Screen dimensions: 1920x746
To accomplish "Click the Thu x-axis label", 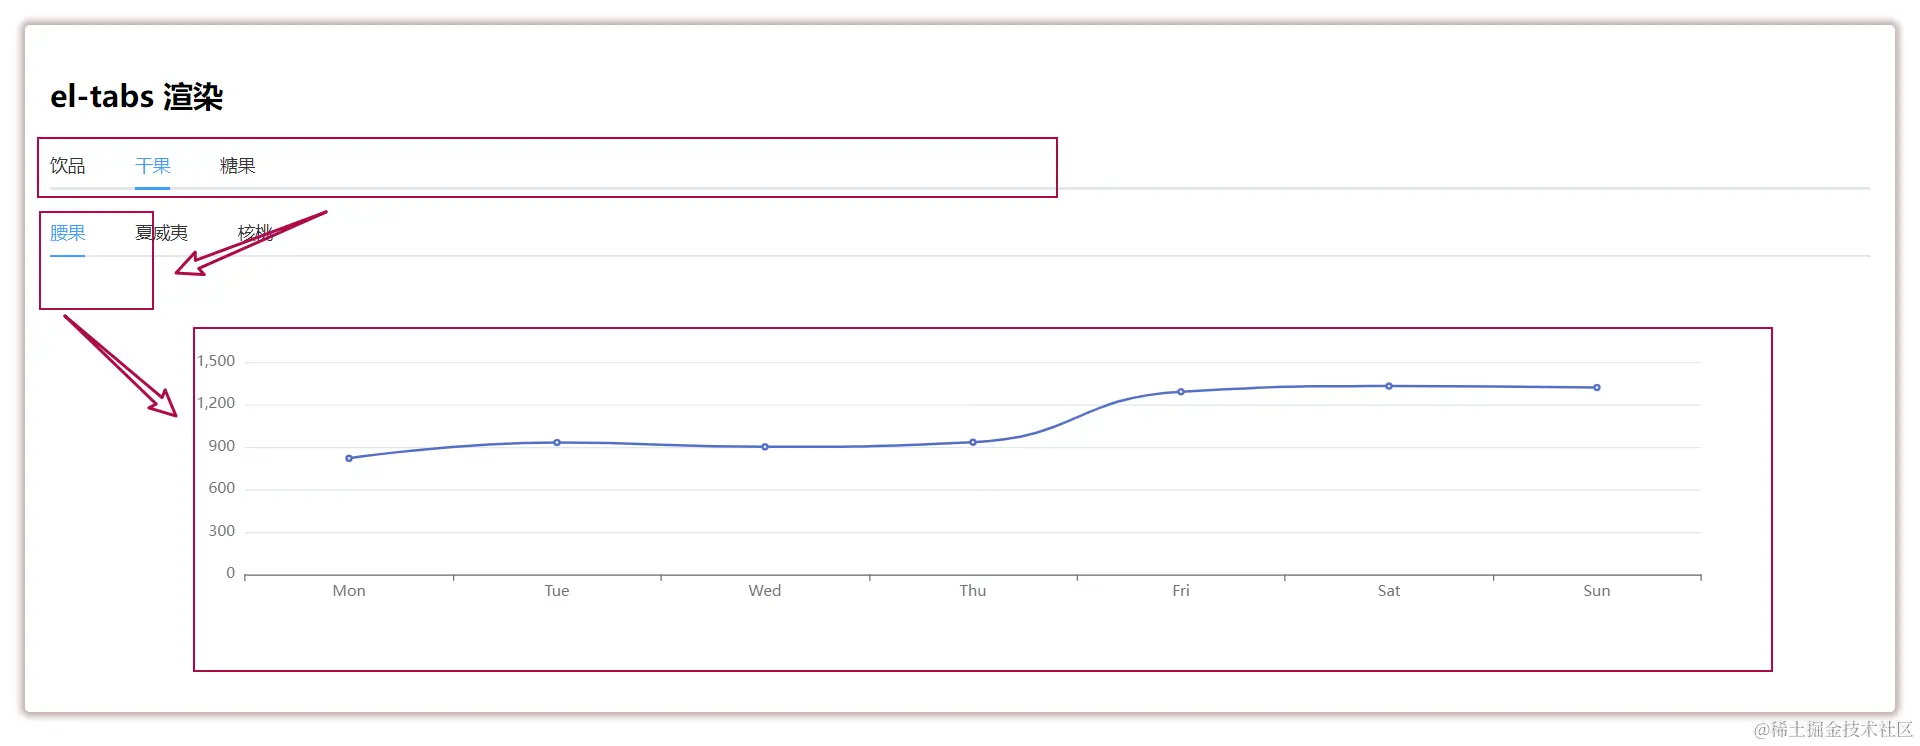I will 973,591.
